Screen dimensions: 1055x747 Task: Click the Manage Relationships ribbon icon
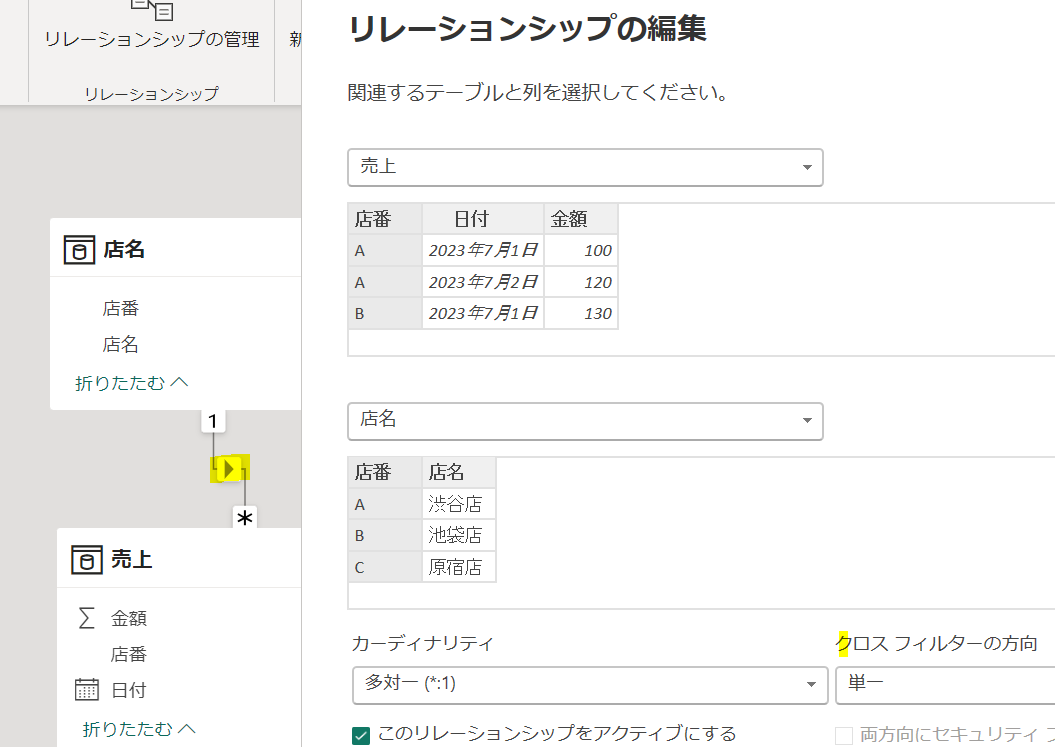151,8
